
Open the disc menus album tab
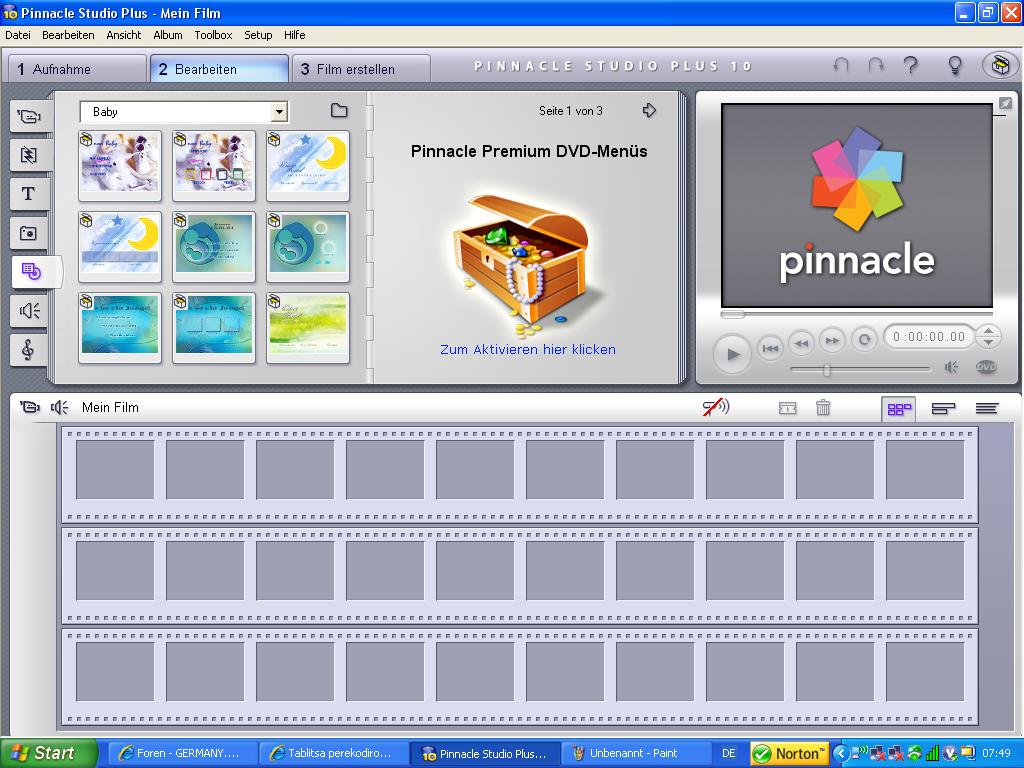click(33, 272)
